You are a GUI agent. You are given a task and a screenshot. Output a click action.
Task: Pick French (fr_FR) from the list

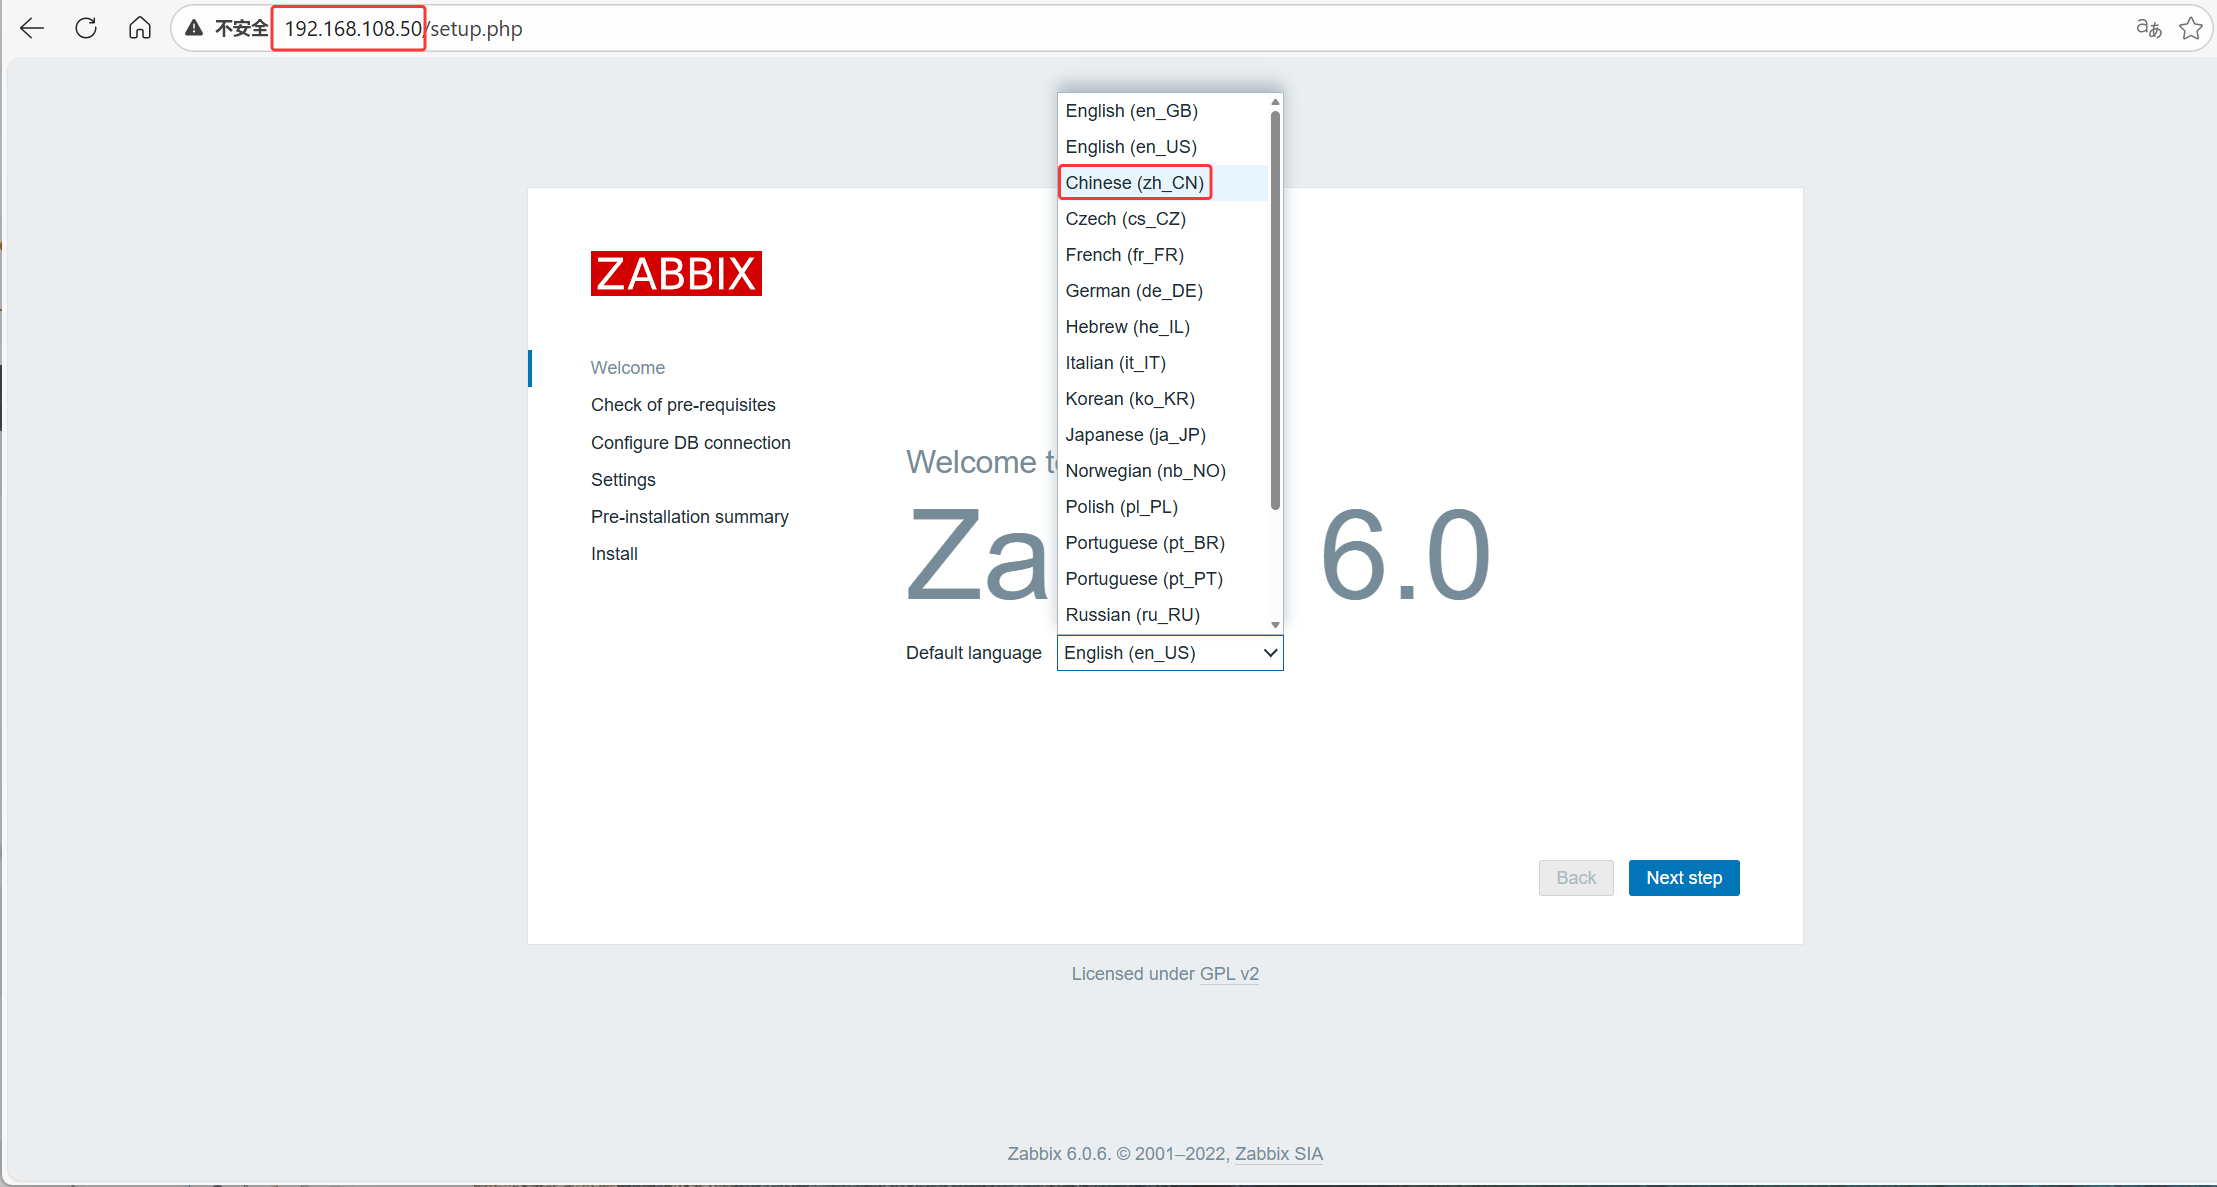(x=1163, y=255)
